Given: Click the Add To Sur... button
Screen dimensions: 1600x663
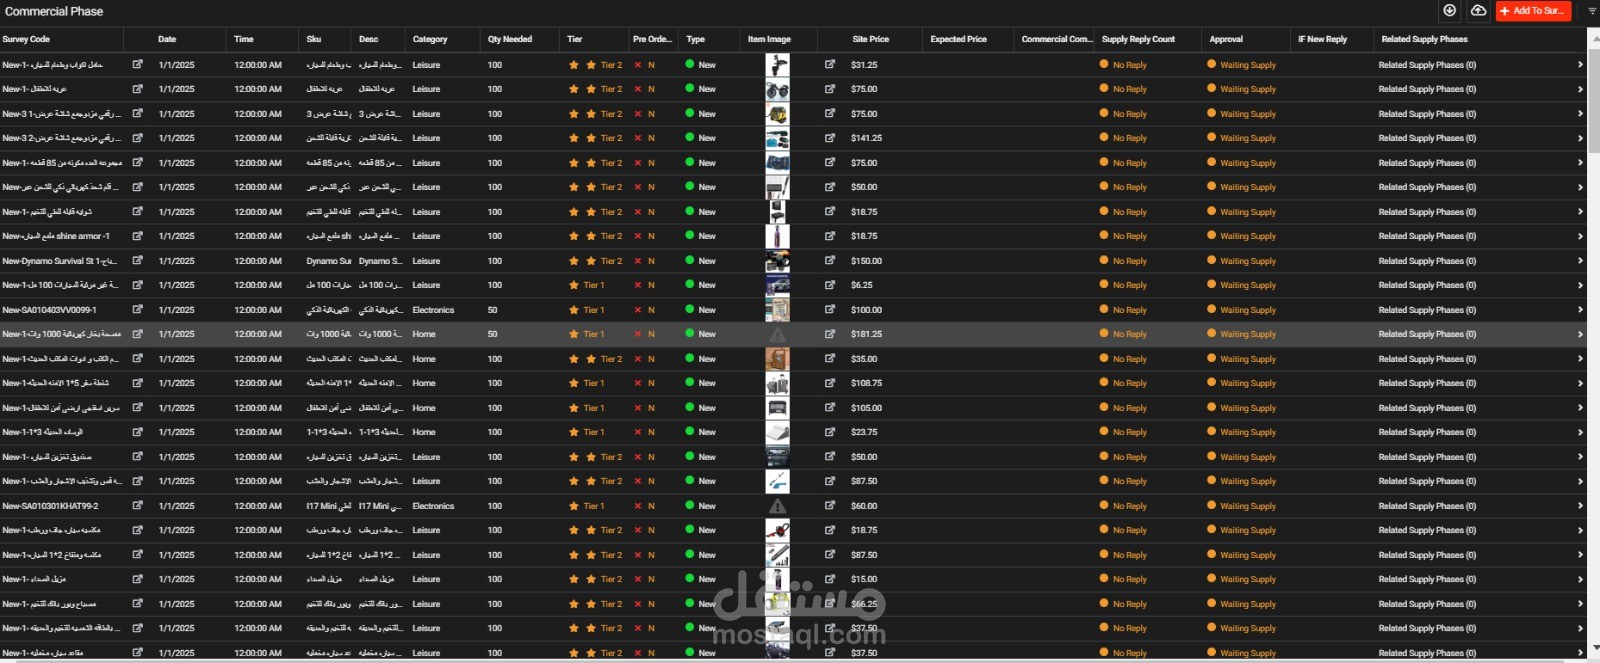Looking at the screenshot, I should (x=1533, y=11).
